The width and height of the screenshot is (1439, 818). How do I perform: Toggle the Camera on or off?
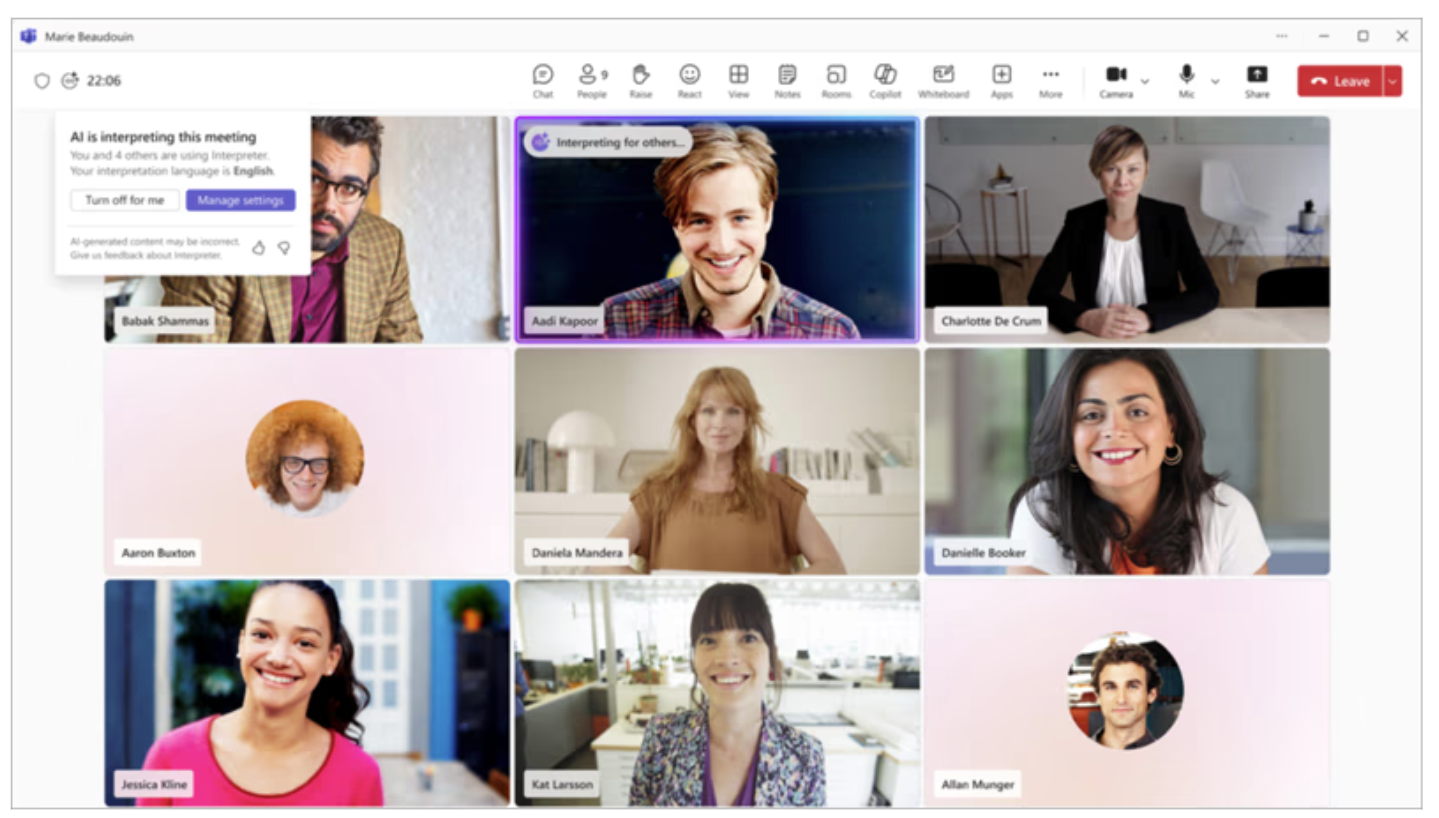tap(1116, 80)
